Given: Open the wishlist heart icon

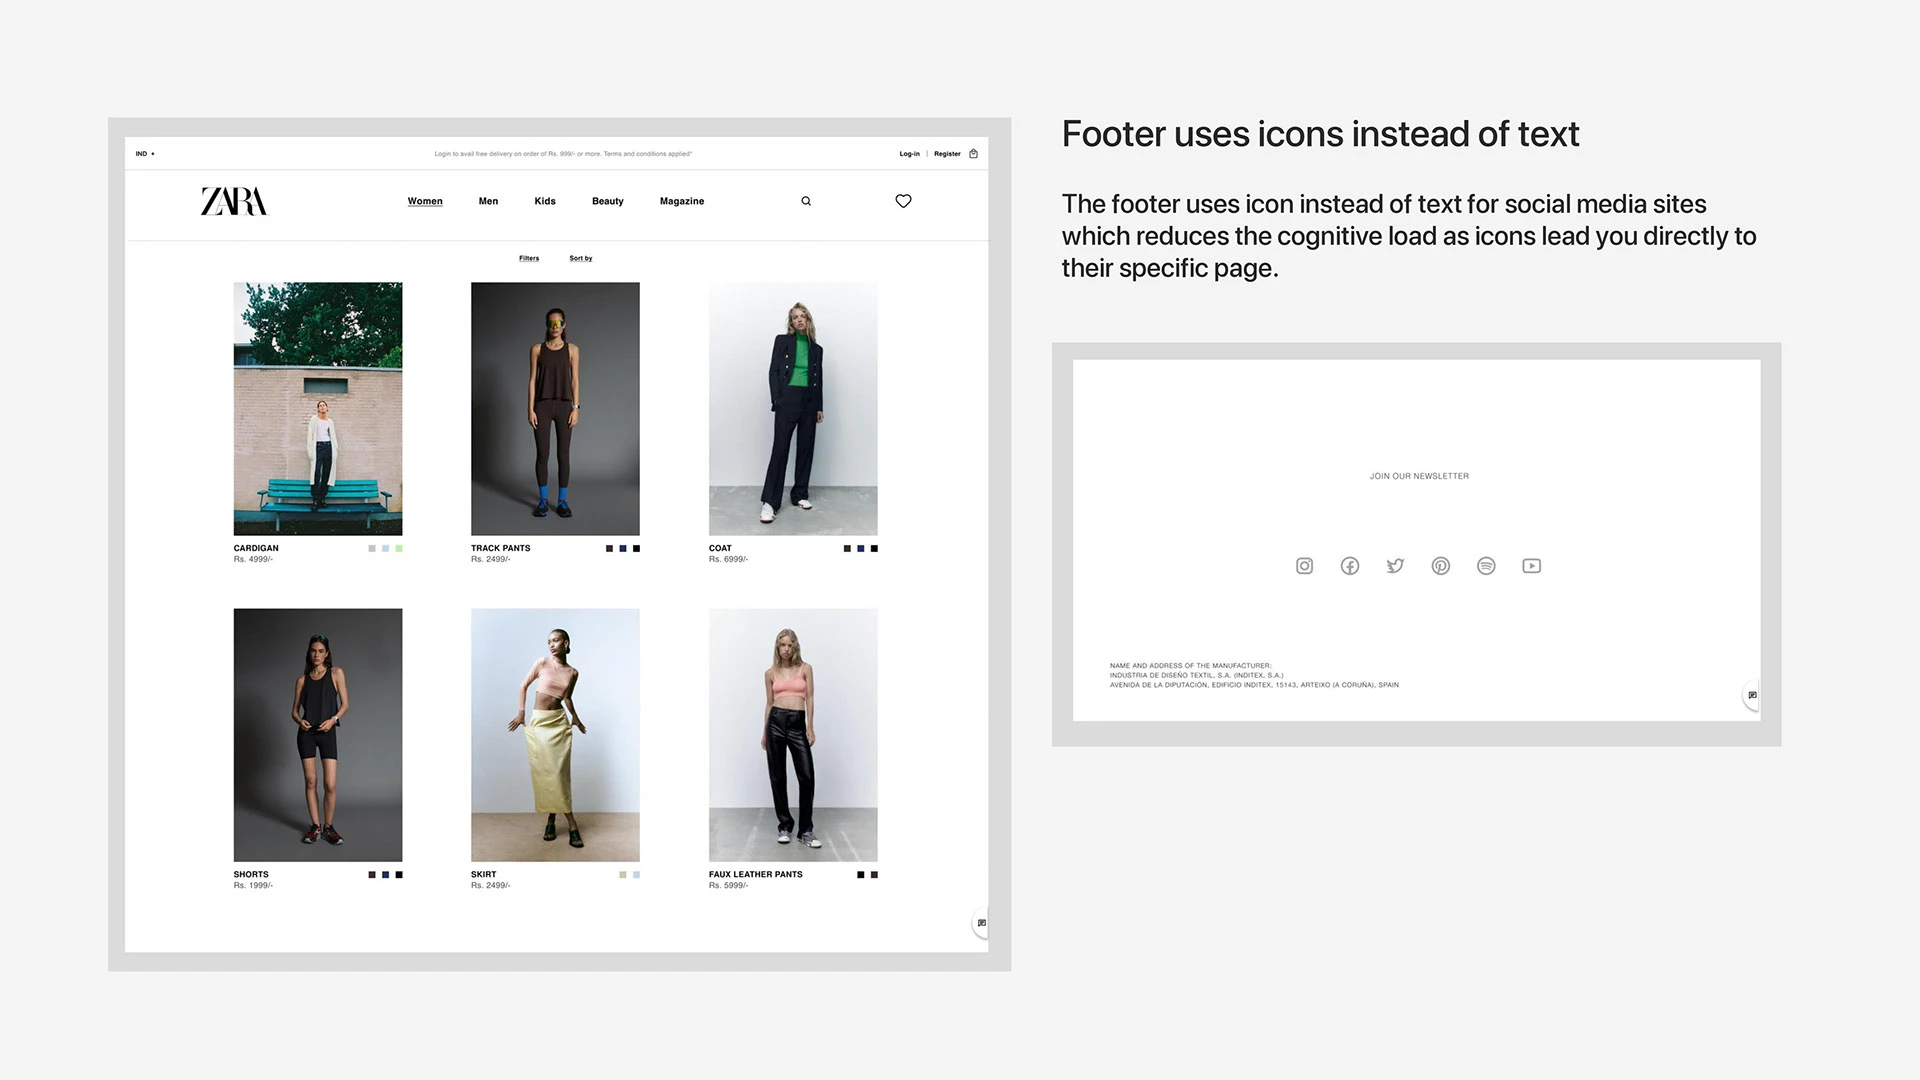Looking at the screenshot, I should [x=903, y=201].
